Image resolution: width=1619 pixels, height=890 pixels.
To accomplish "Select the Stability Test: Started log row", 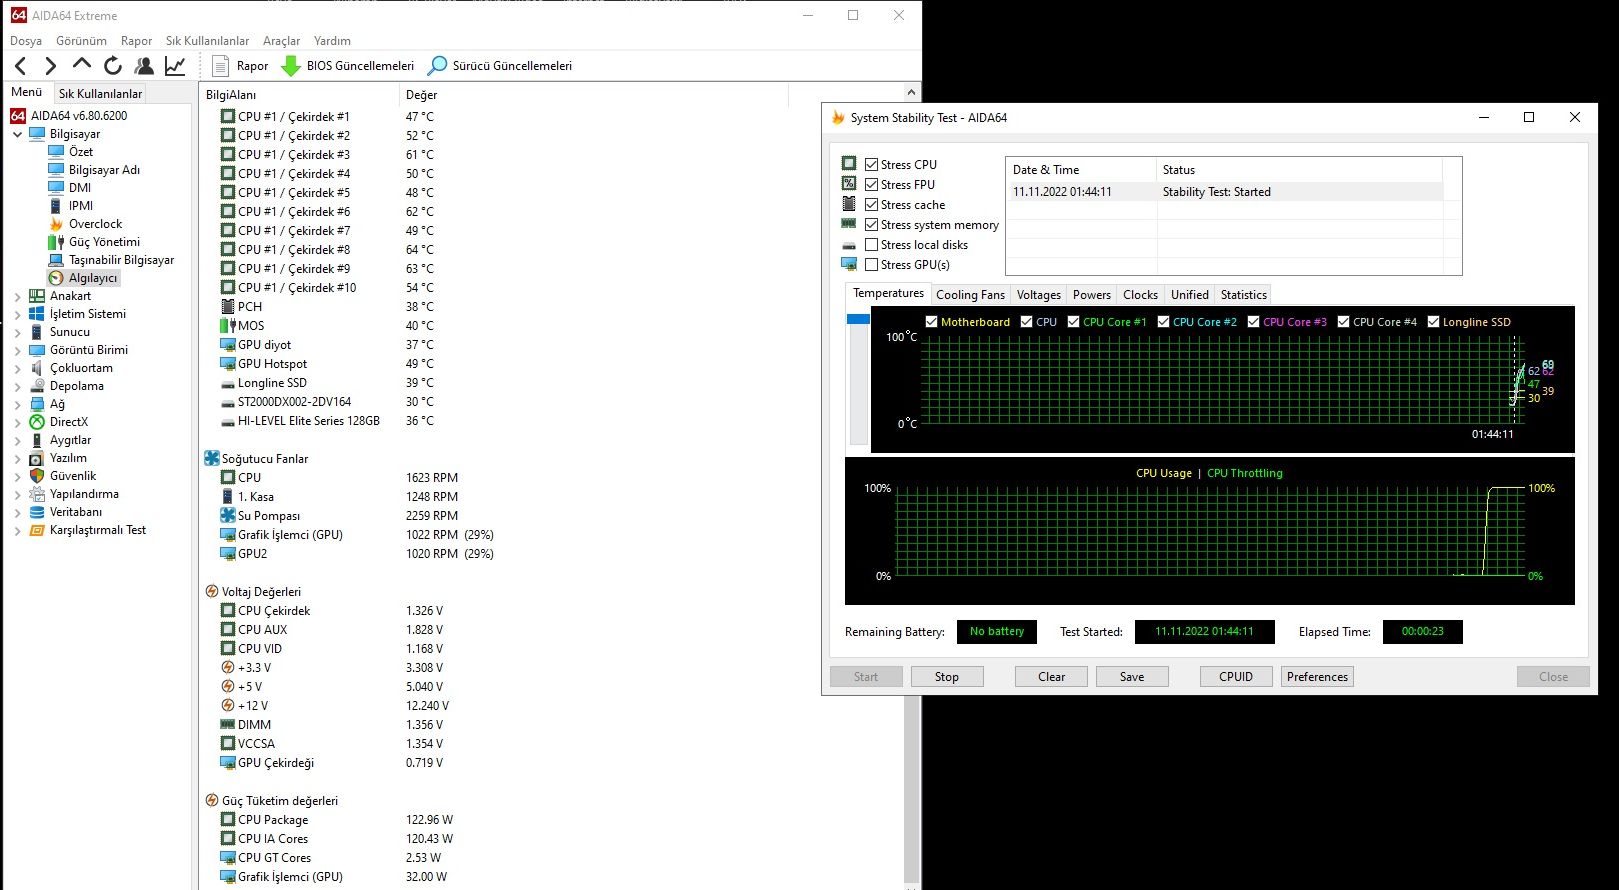I will pyautogui.click(x=1224, y=192).
